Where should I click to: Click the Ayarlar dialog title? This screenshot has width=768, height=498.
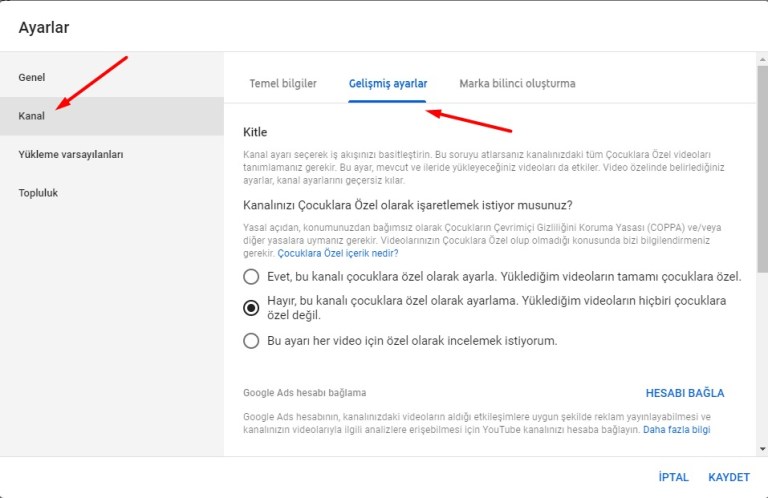click(44, 27)
